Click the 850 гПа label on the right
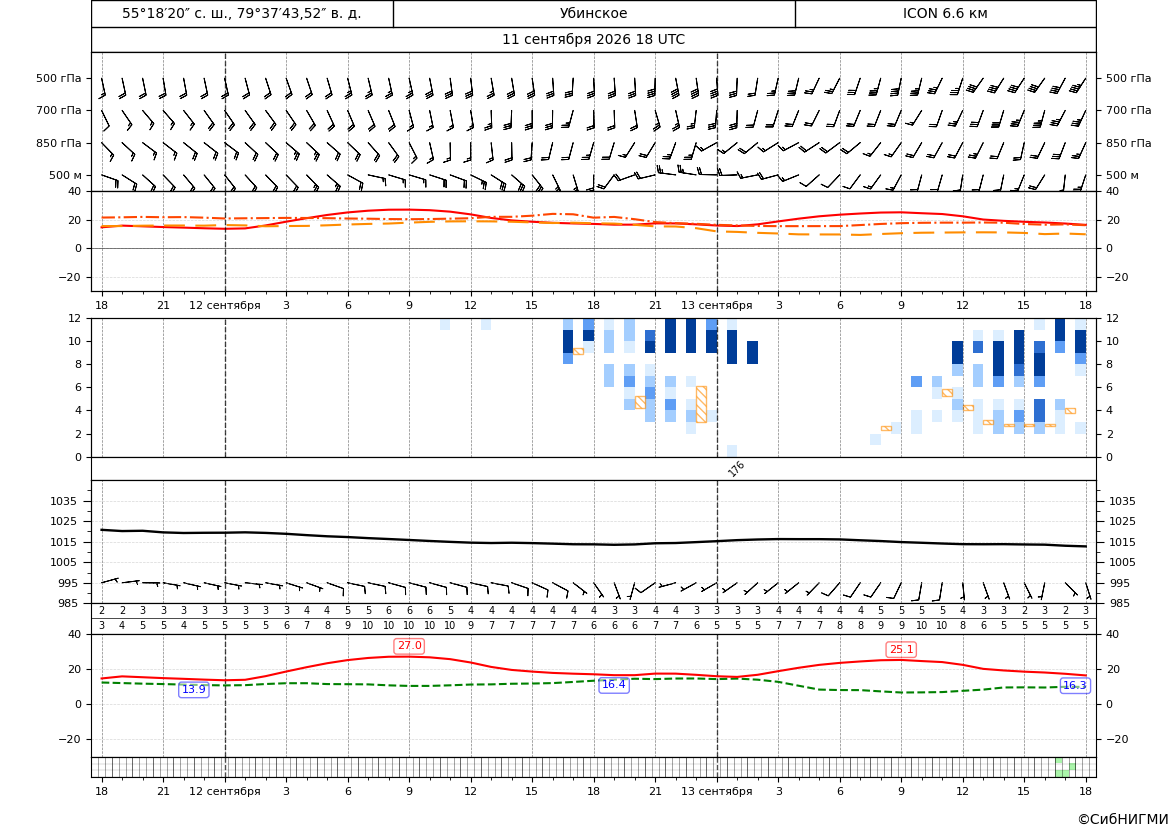Screen dimensions: 1169x827 tap(1129, 143)
